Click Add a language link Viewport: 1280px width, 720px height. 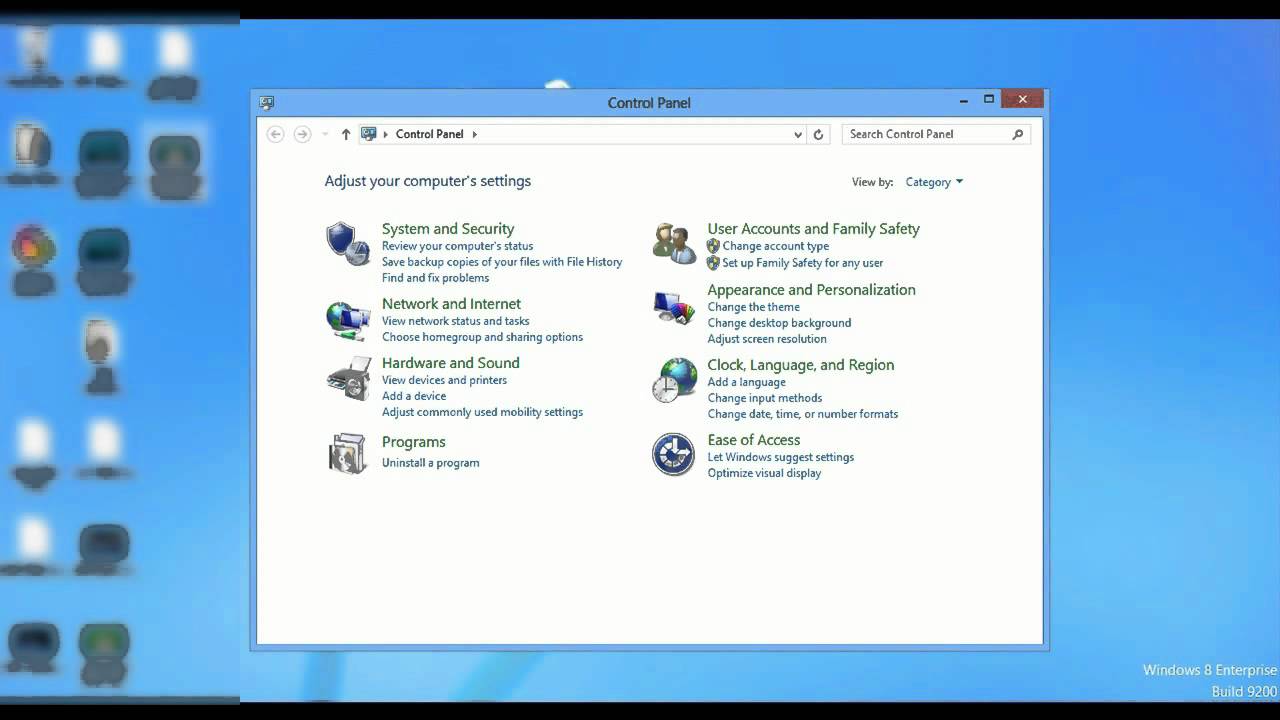click(x=746, y=382)
